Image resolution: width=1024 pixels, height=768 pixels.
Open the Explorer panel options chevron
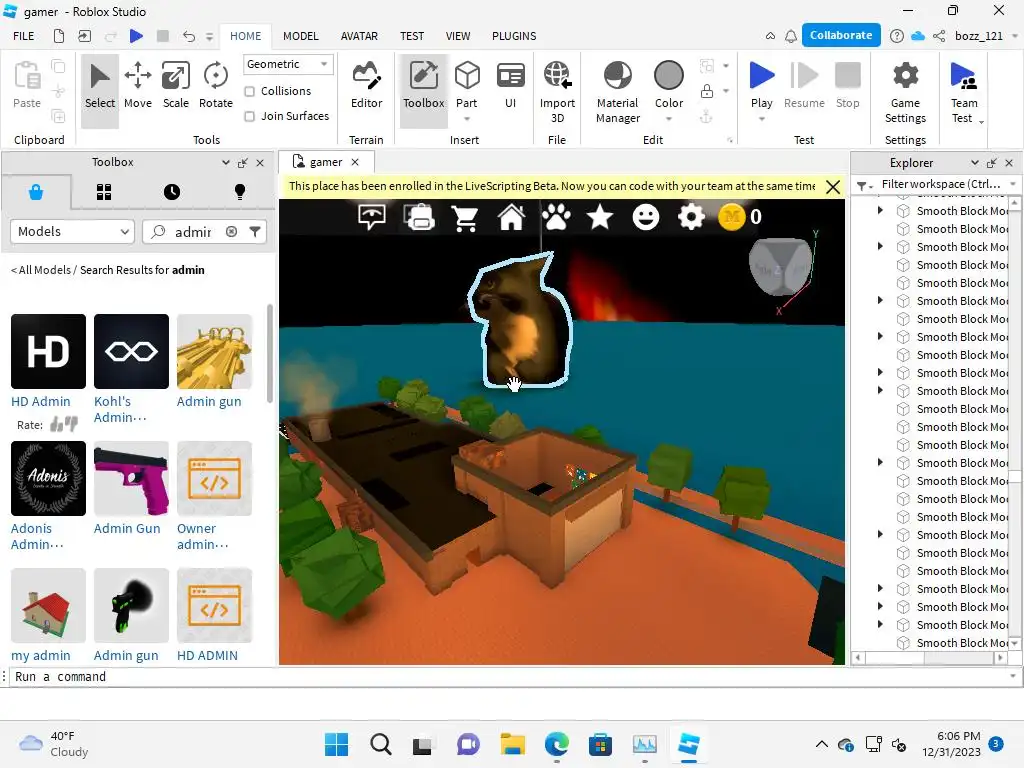(x=974, y=163)
